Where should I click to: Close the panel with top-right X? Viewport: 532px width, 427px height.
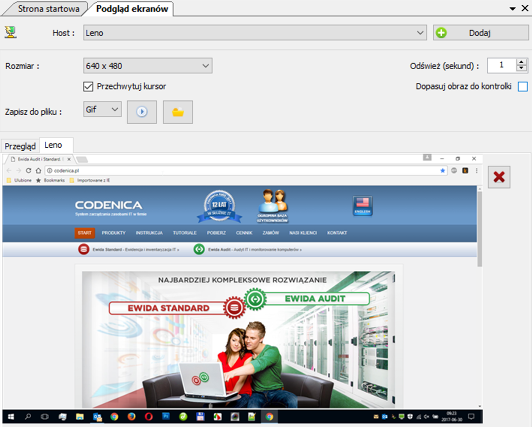click(525, 8)
